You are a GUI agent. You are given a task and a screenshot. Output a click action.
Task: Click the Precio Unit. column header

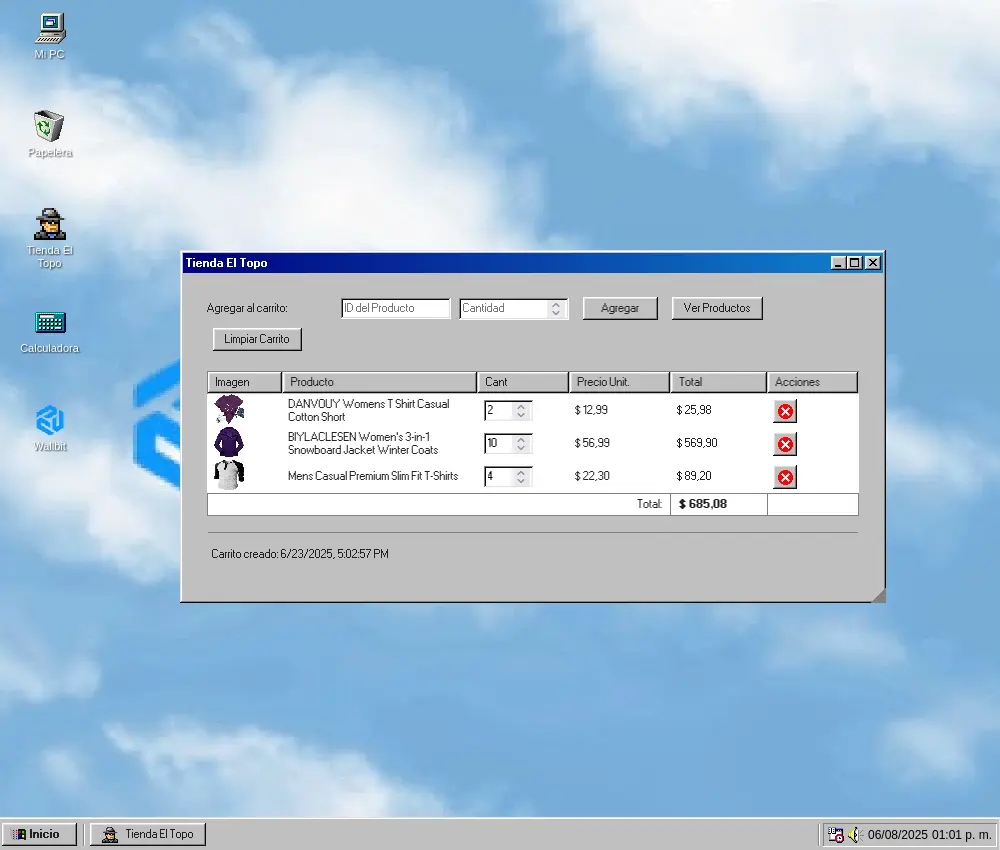619,382
